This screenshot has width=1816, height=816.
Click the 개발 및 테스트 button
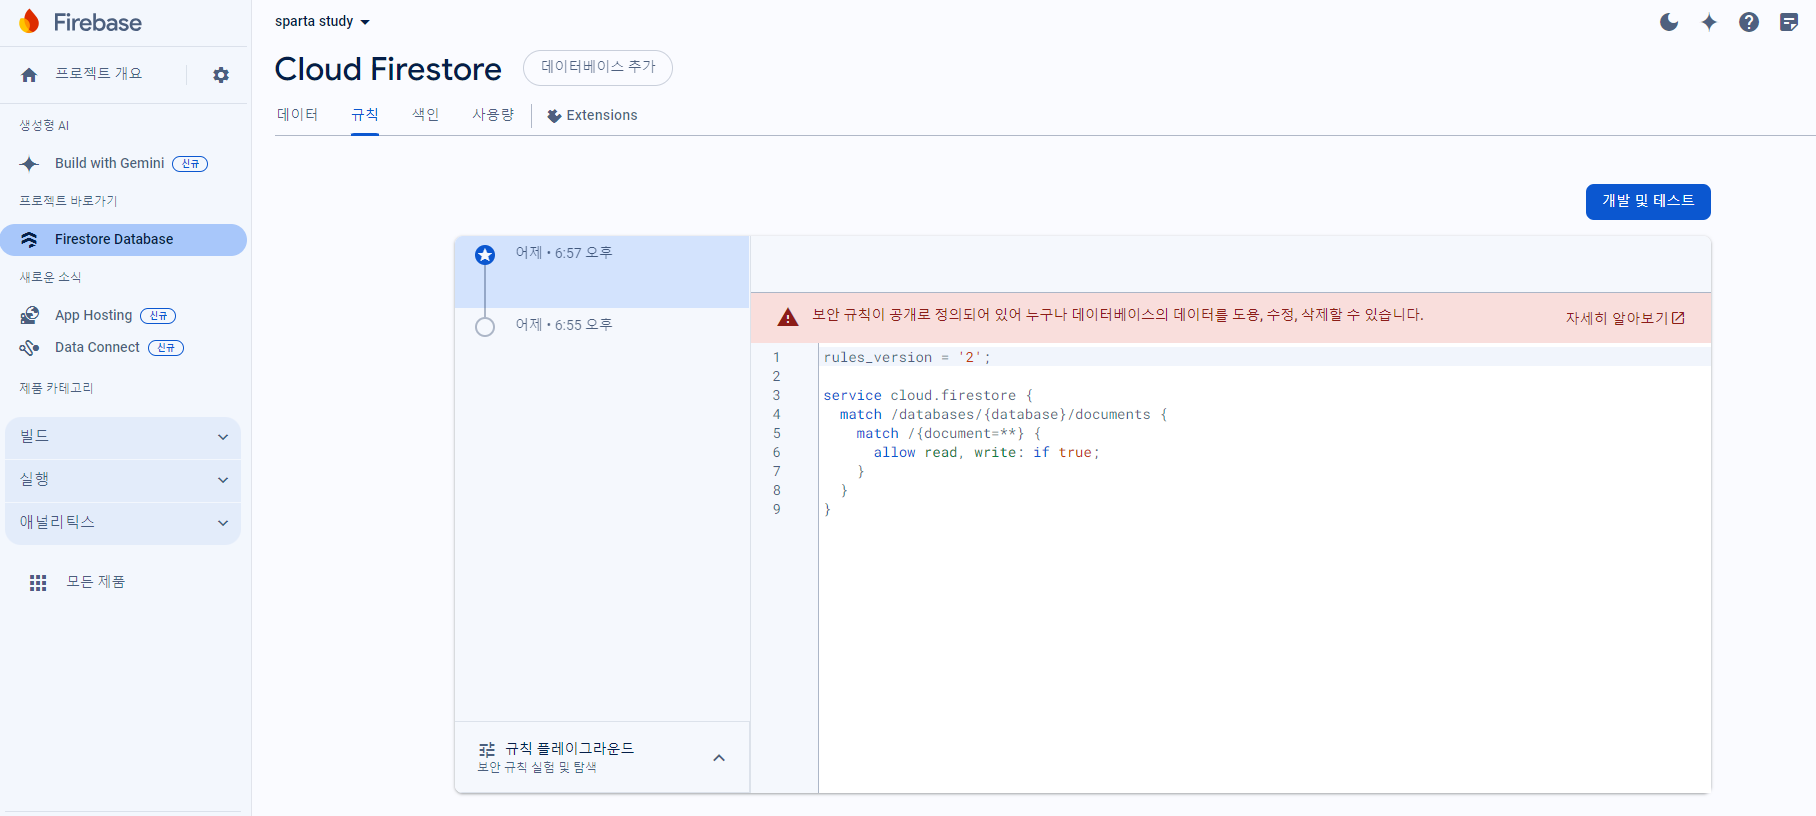pos(1648,201)
